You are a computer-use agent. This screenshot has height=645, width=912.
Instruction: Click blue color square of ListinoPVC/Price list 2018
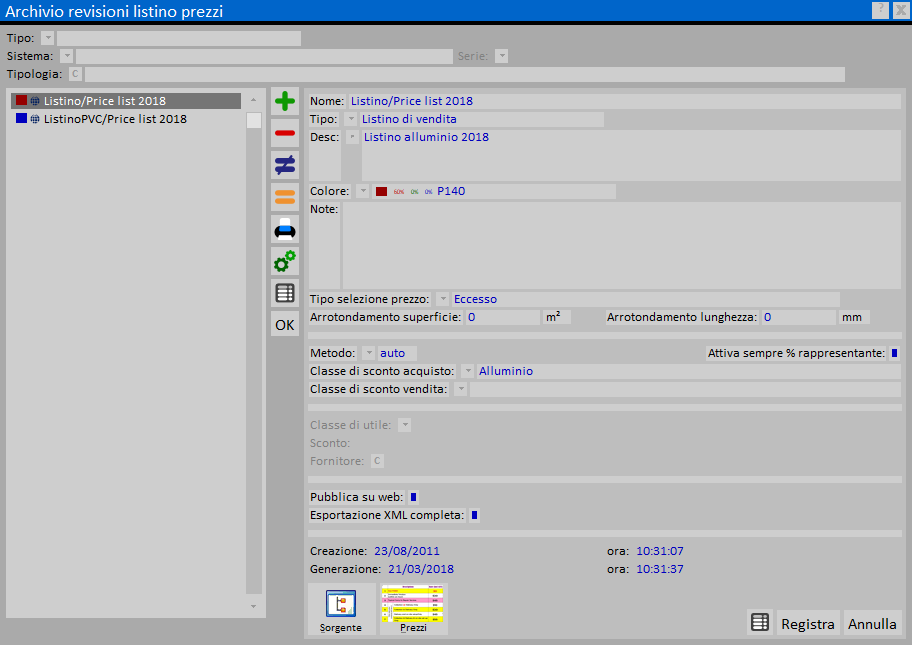pos(22,119)
